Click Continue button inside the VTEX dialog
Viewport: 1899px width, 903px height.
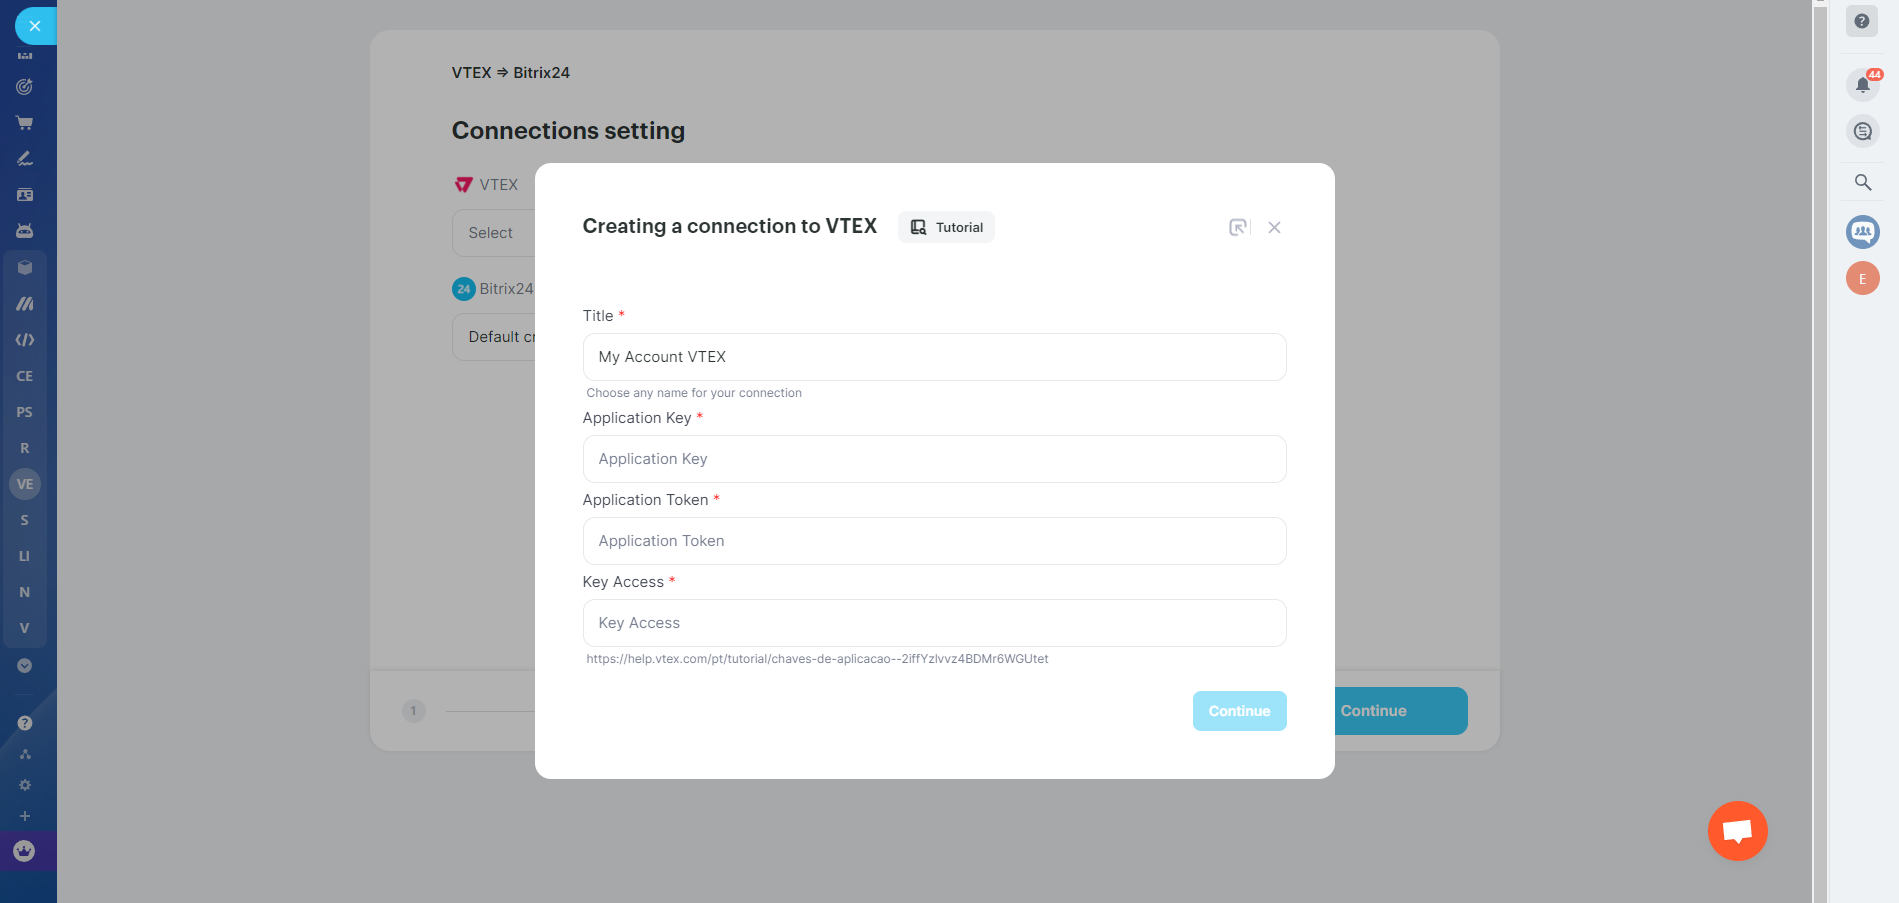tap(1239, 711)
